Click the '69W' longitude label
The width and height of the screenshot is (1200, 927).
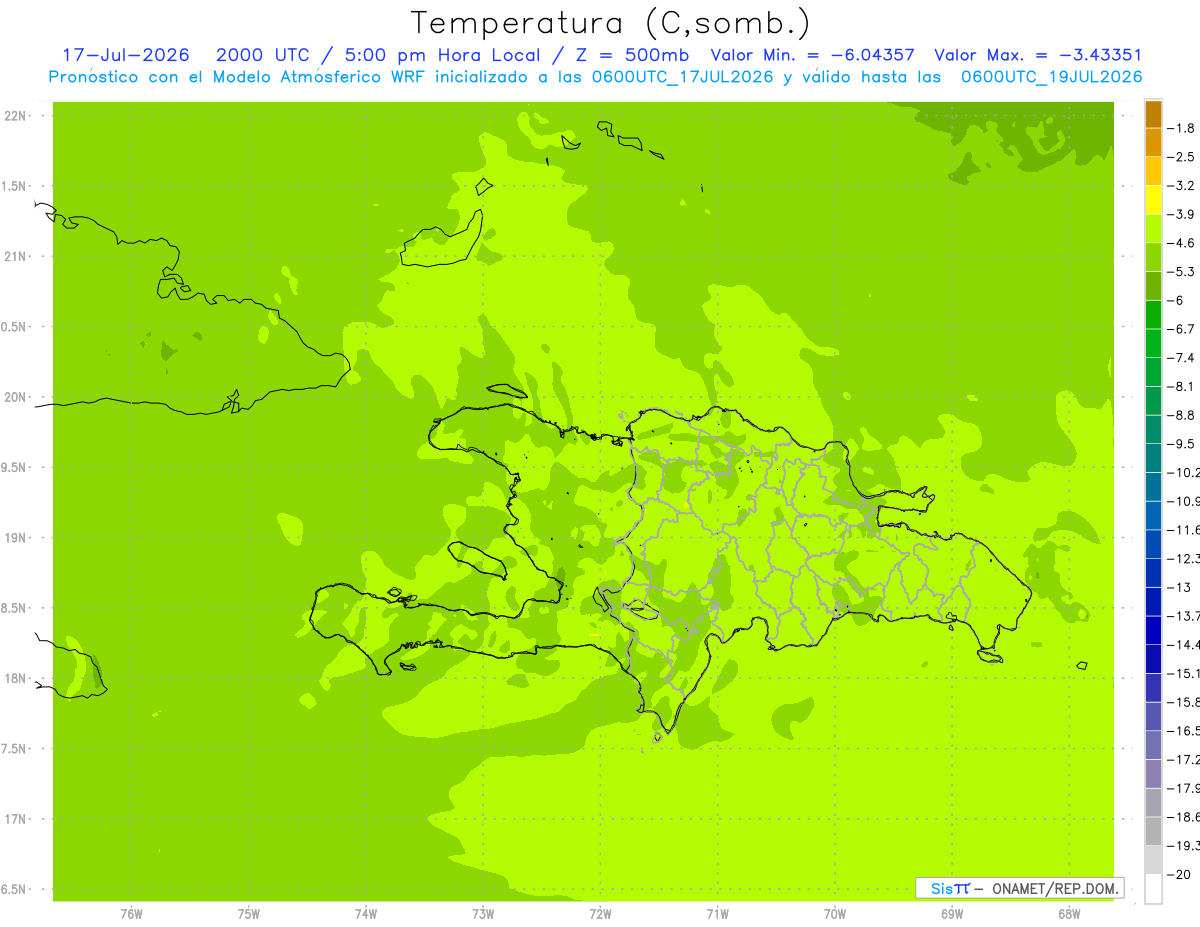point(951,913)
